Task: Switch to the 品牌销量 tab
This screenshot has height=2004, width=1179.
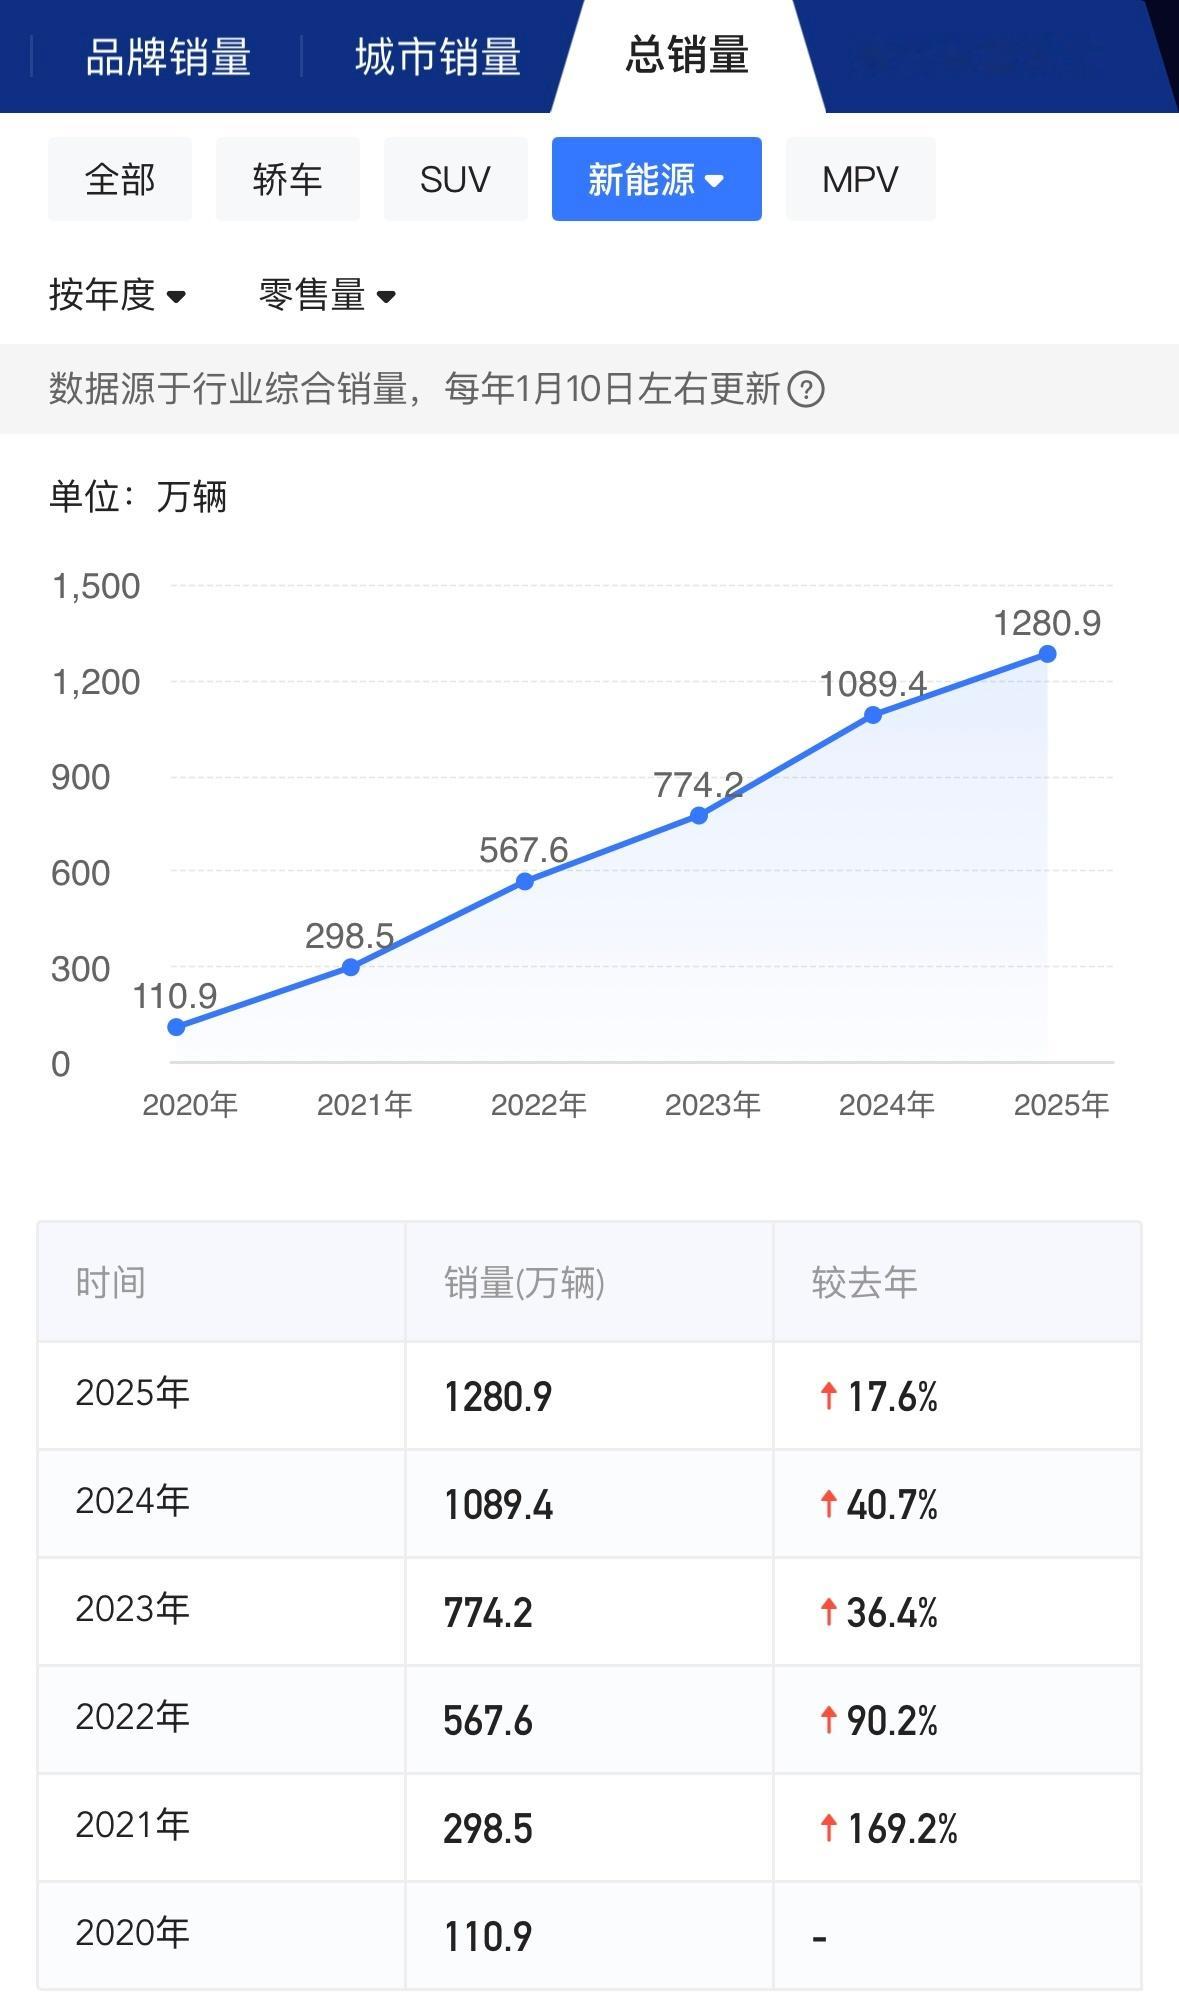Action: click(x=167, y=57)
